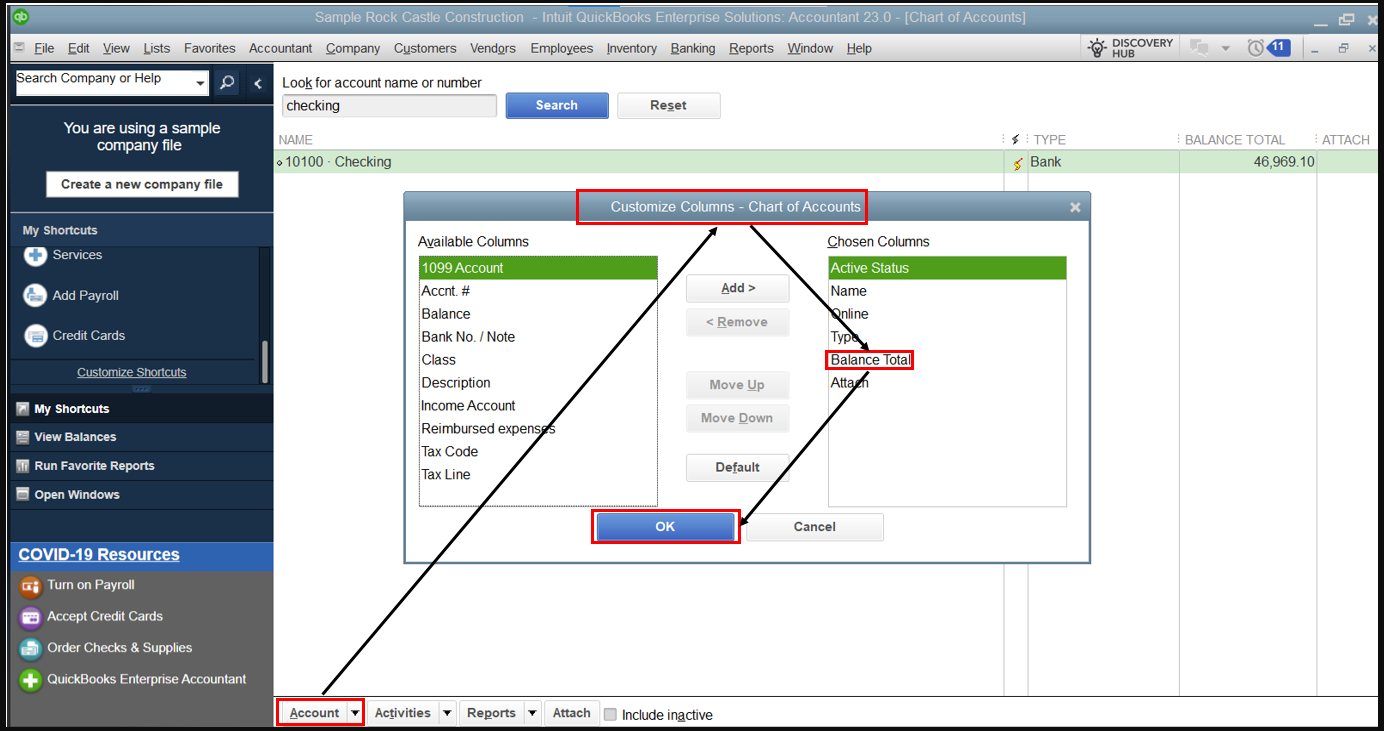Image resolution: width=1384 pixels, height=731 pixels.
Task: Click the lightning bolt column header icon
Action: [x=1016, y=140]
